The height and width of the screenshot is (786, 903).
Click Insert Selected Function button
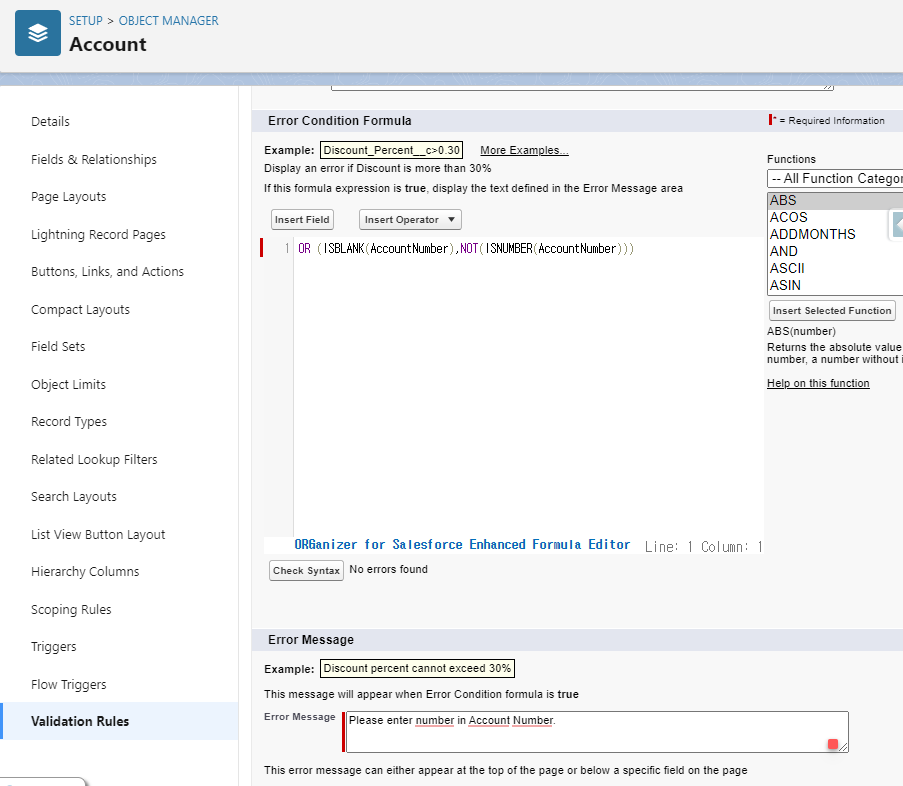(832, 310)
